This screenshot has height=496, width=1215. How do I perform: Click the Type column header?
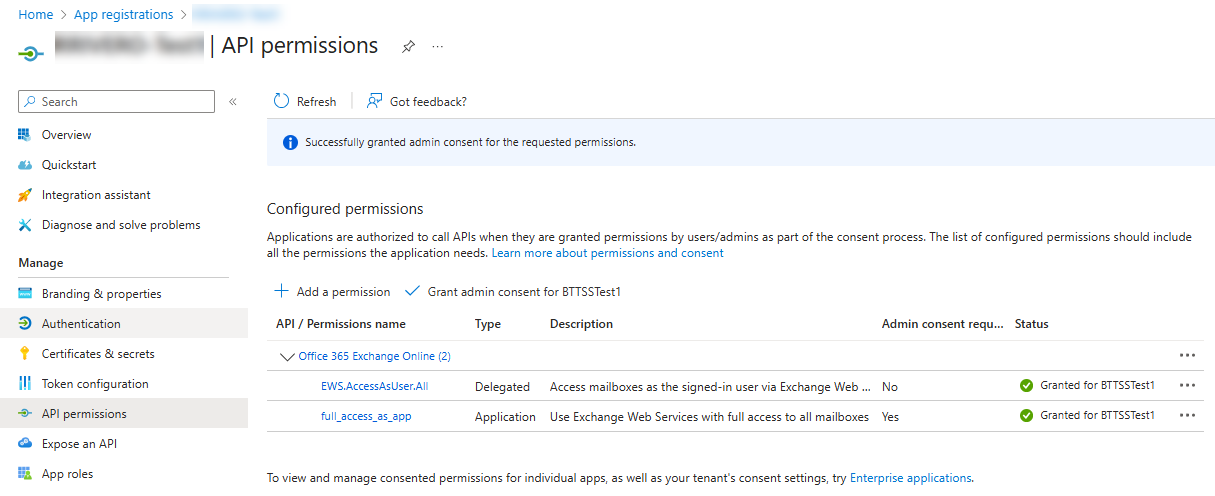point(488,324)
